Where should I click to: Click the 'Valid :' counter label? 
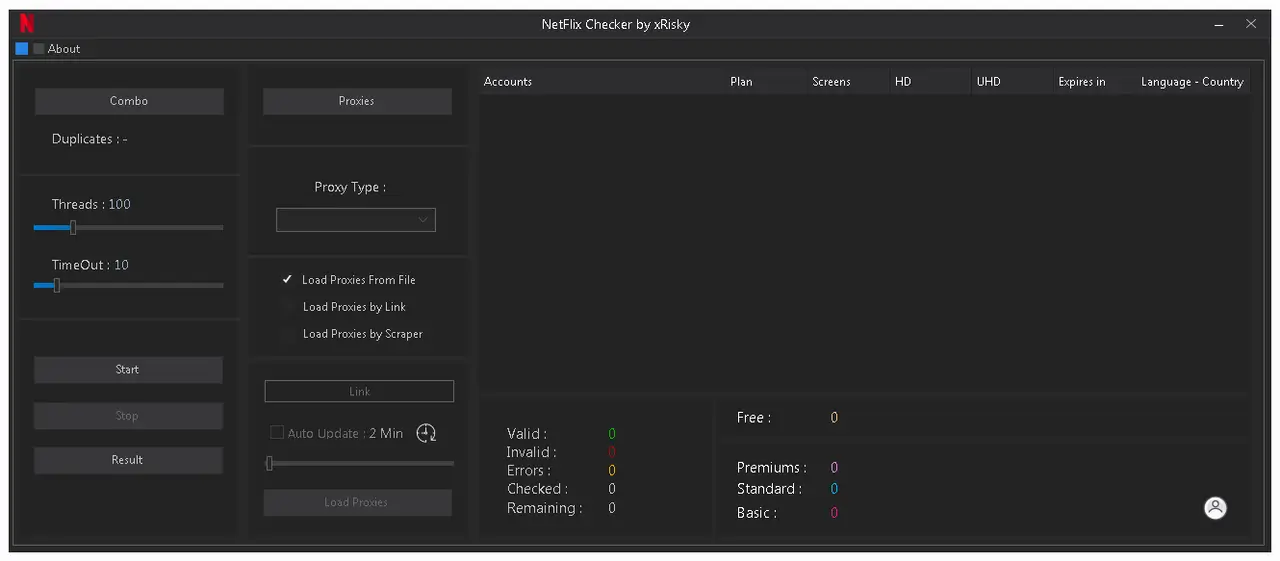click(x=527, y=434)
